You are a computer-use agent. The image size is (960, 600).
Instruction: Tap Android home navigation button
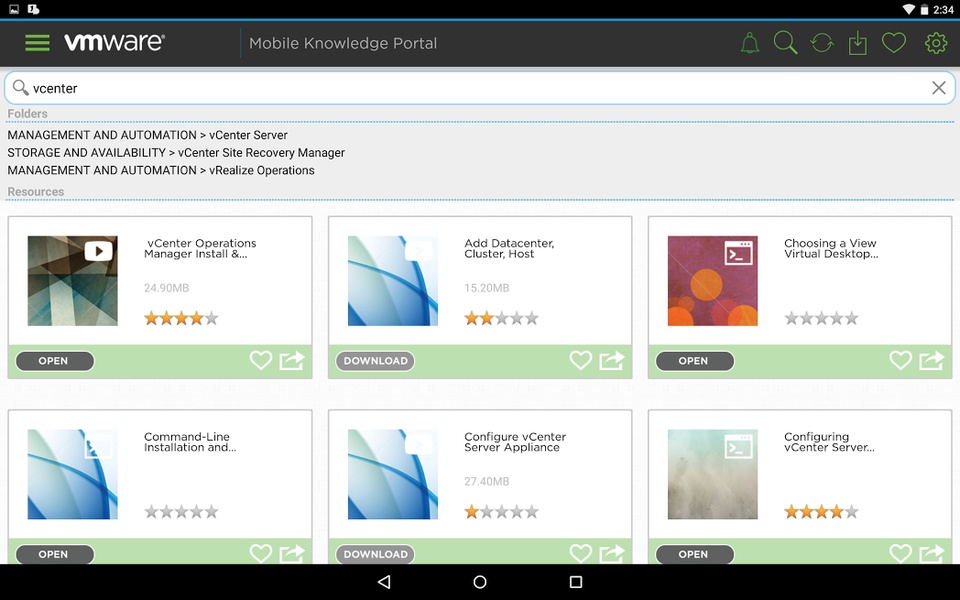tap(480, 582)
